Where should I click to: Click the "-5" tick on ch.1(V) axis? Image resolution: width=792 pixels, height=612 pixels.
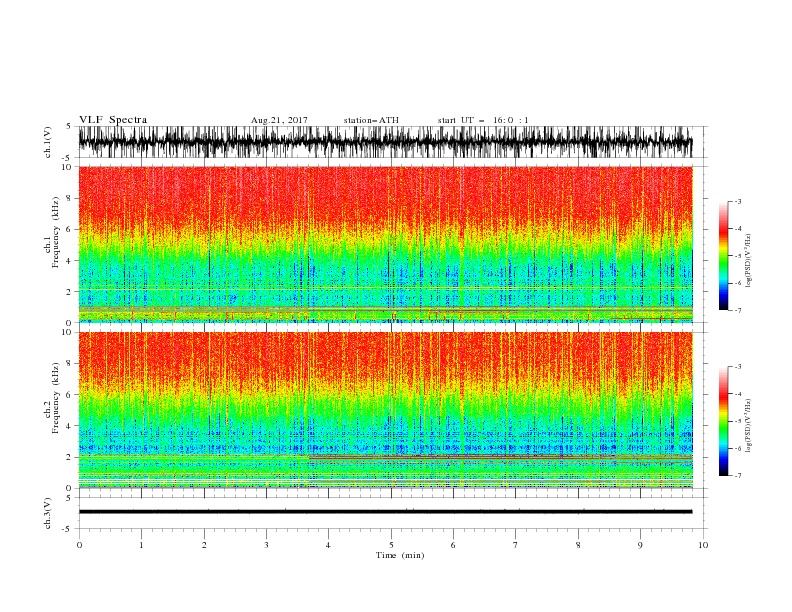coord(67,158)
